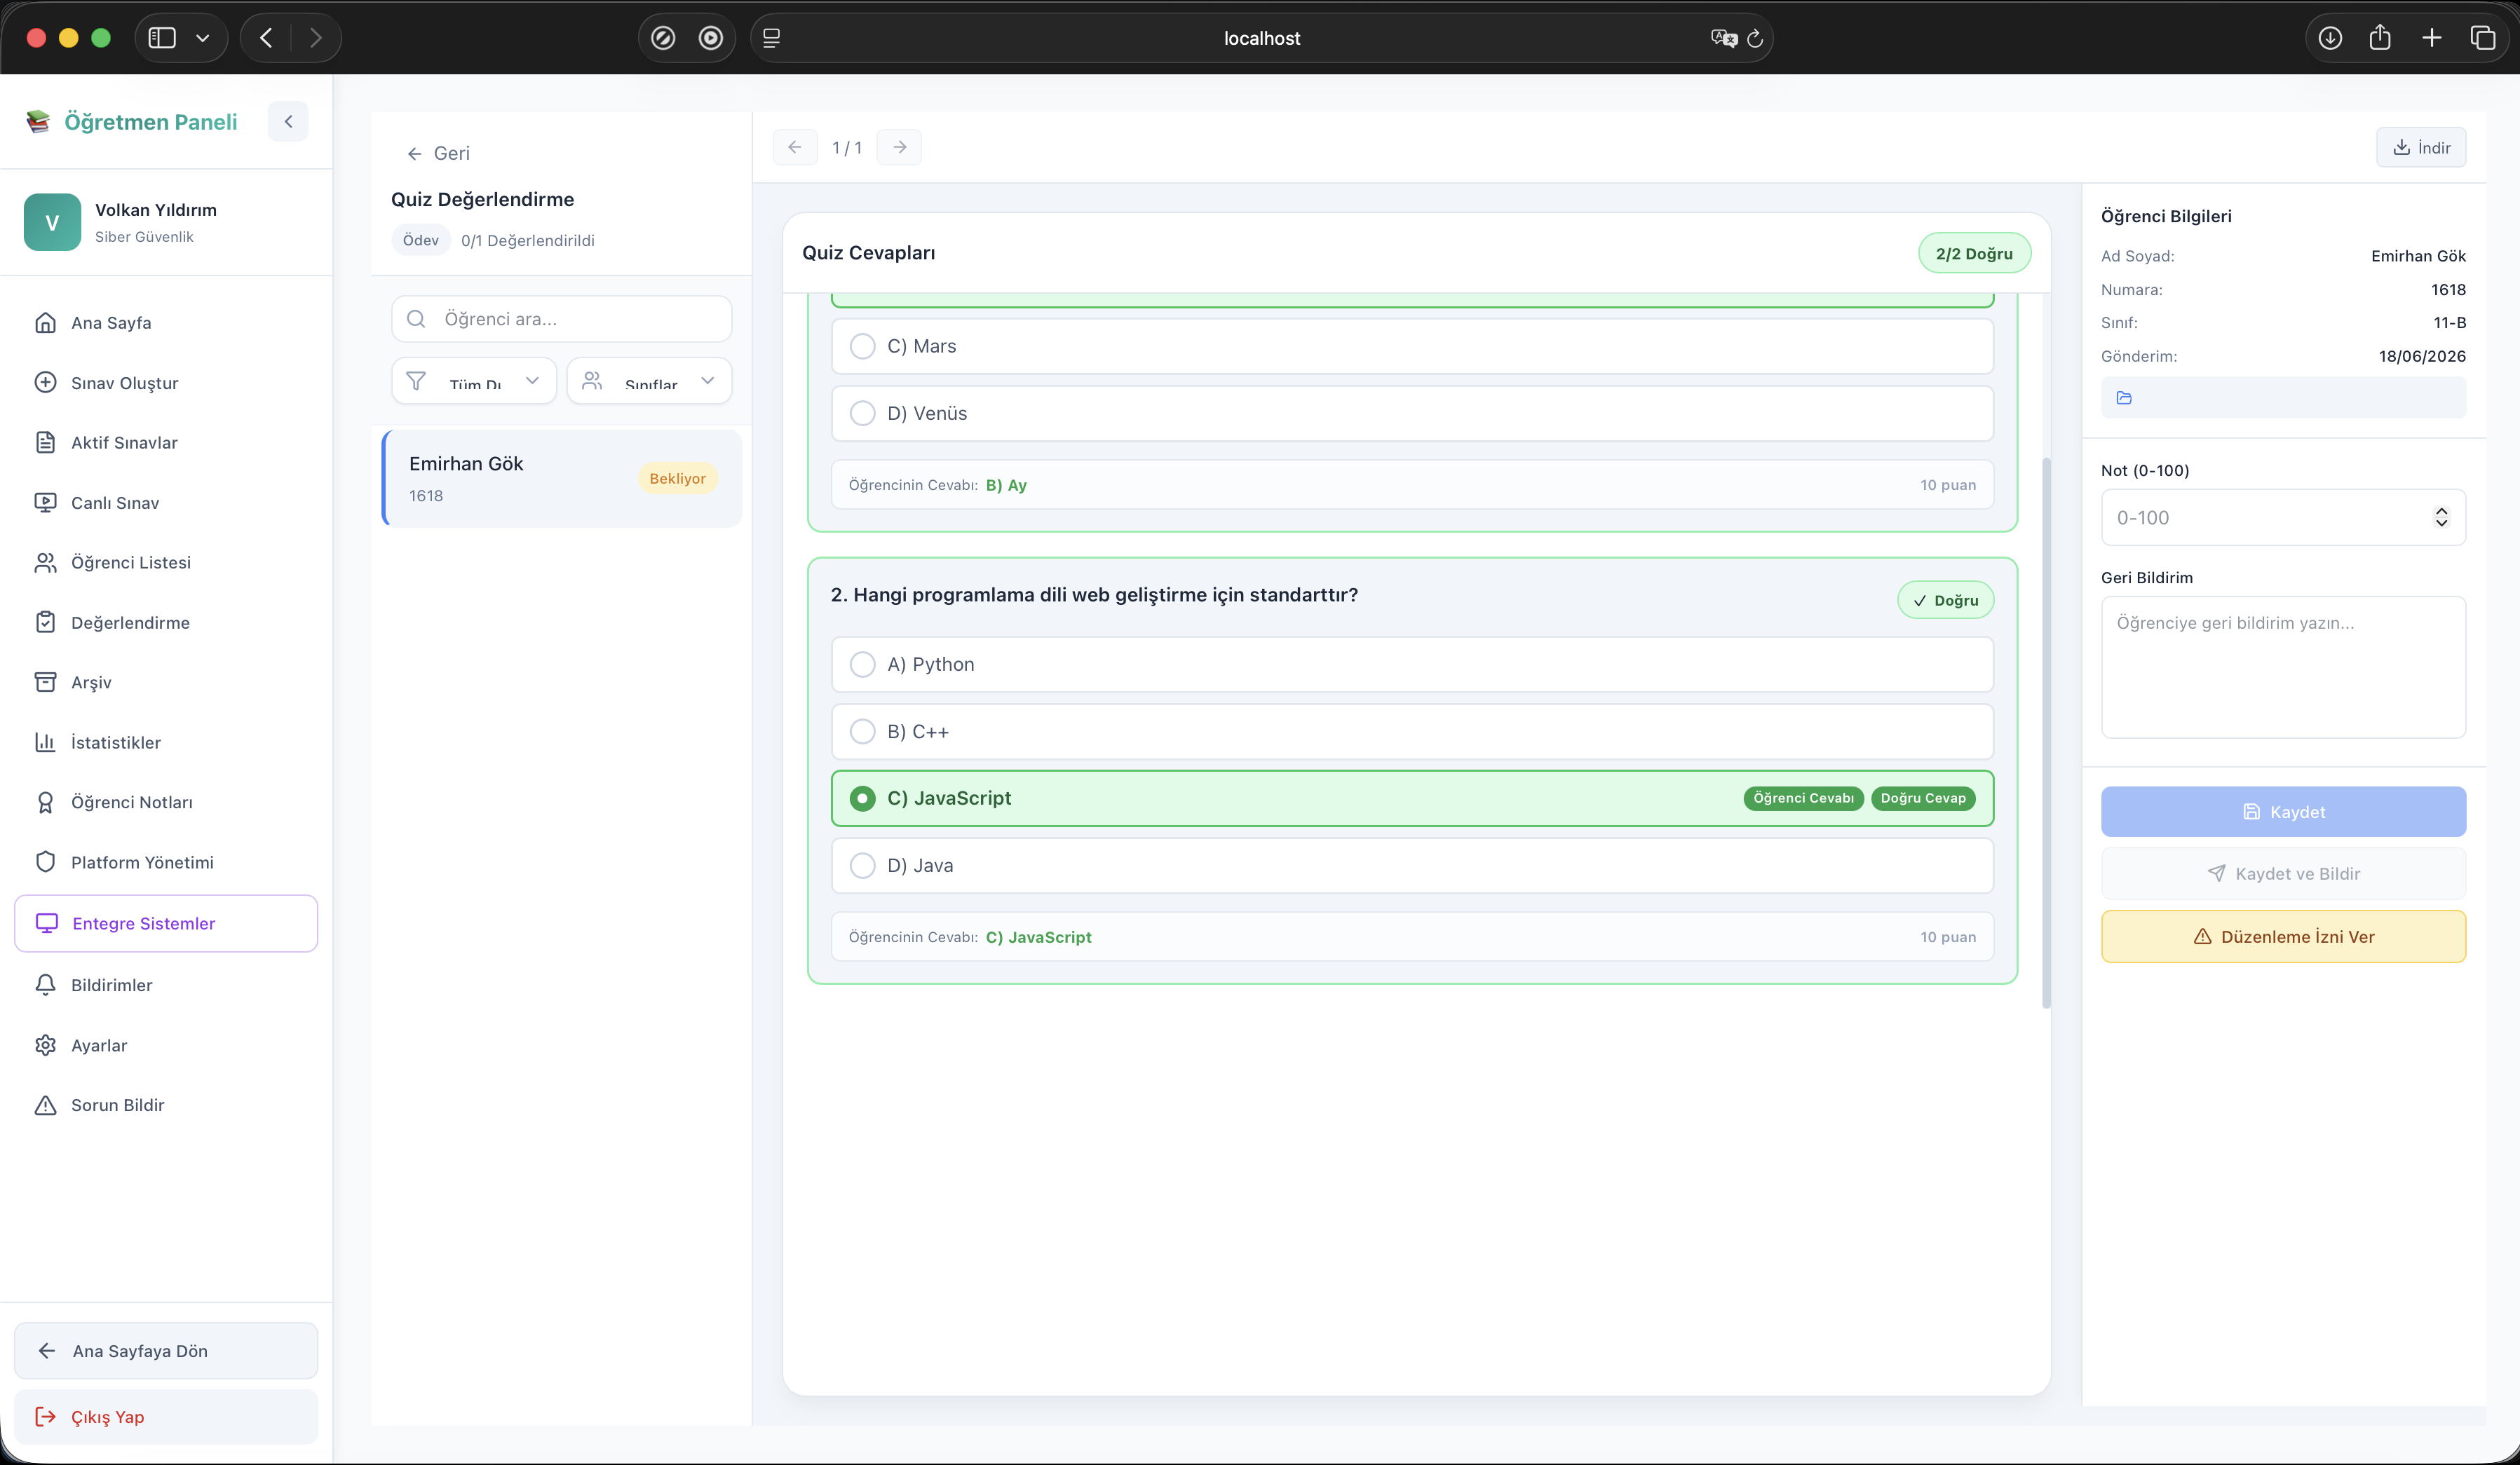2520x1465 pixels.
Task: Focus the Öğrenci ara search field
Action: (562, 319)
